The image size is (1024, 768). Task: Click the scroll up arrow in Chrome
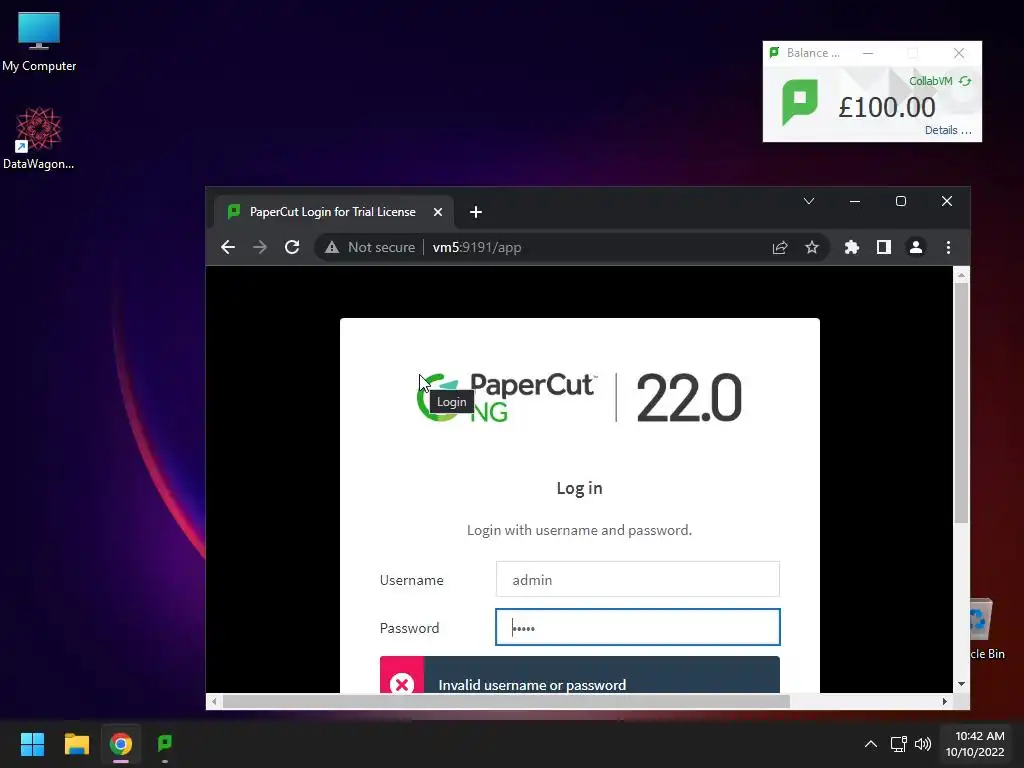(961, 275)
